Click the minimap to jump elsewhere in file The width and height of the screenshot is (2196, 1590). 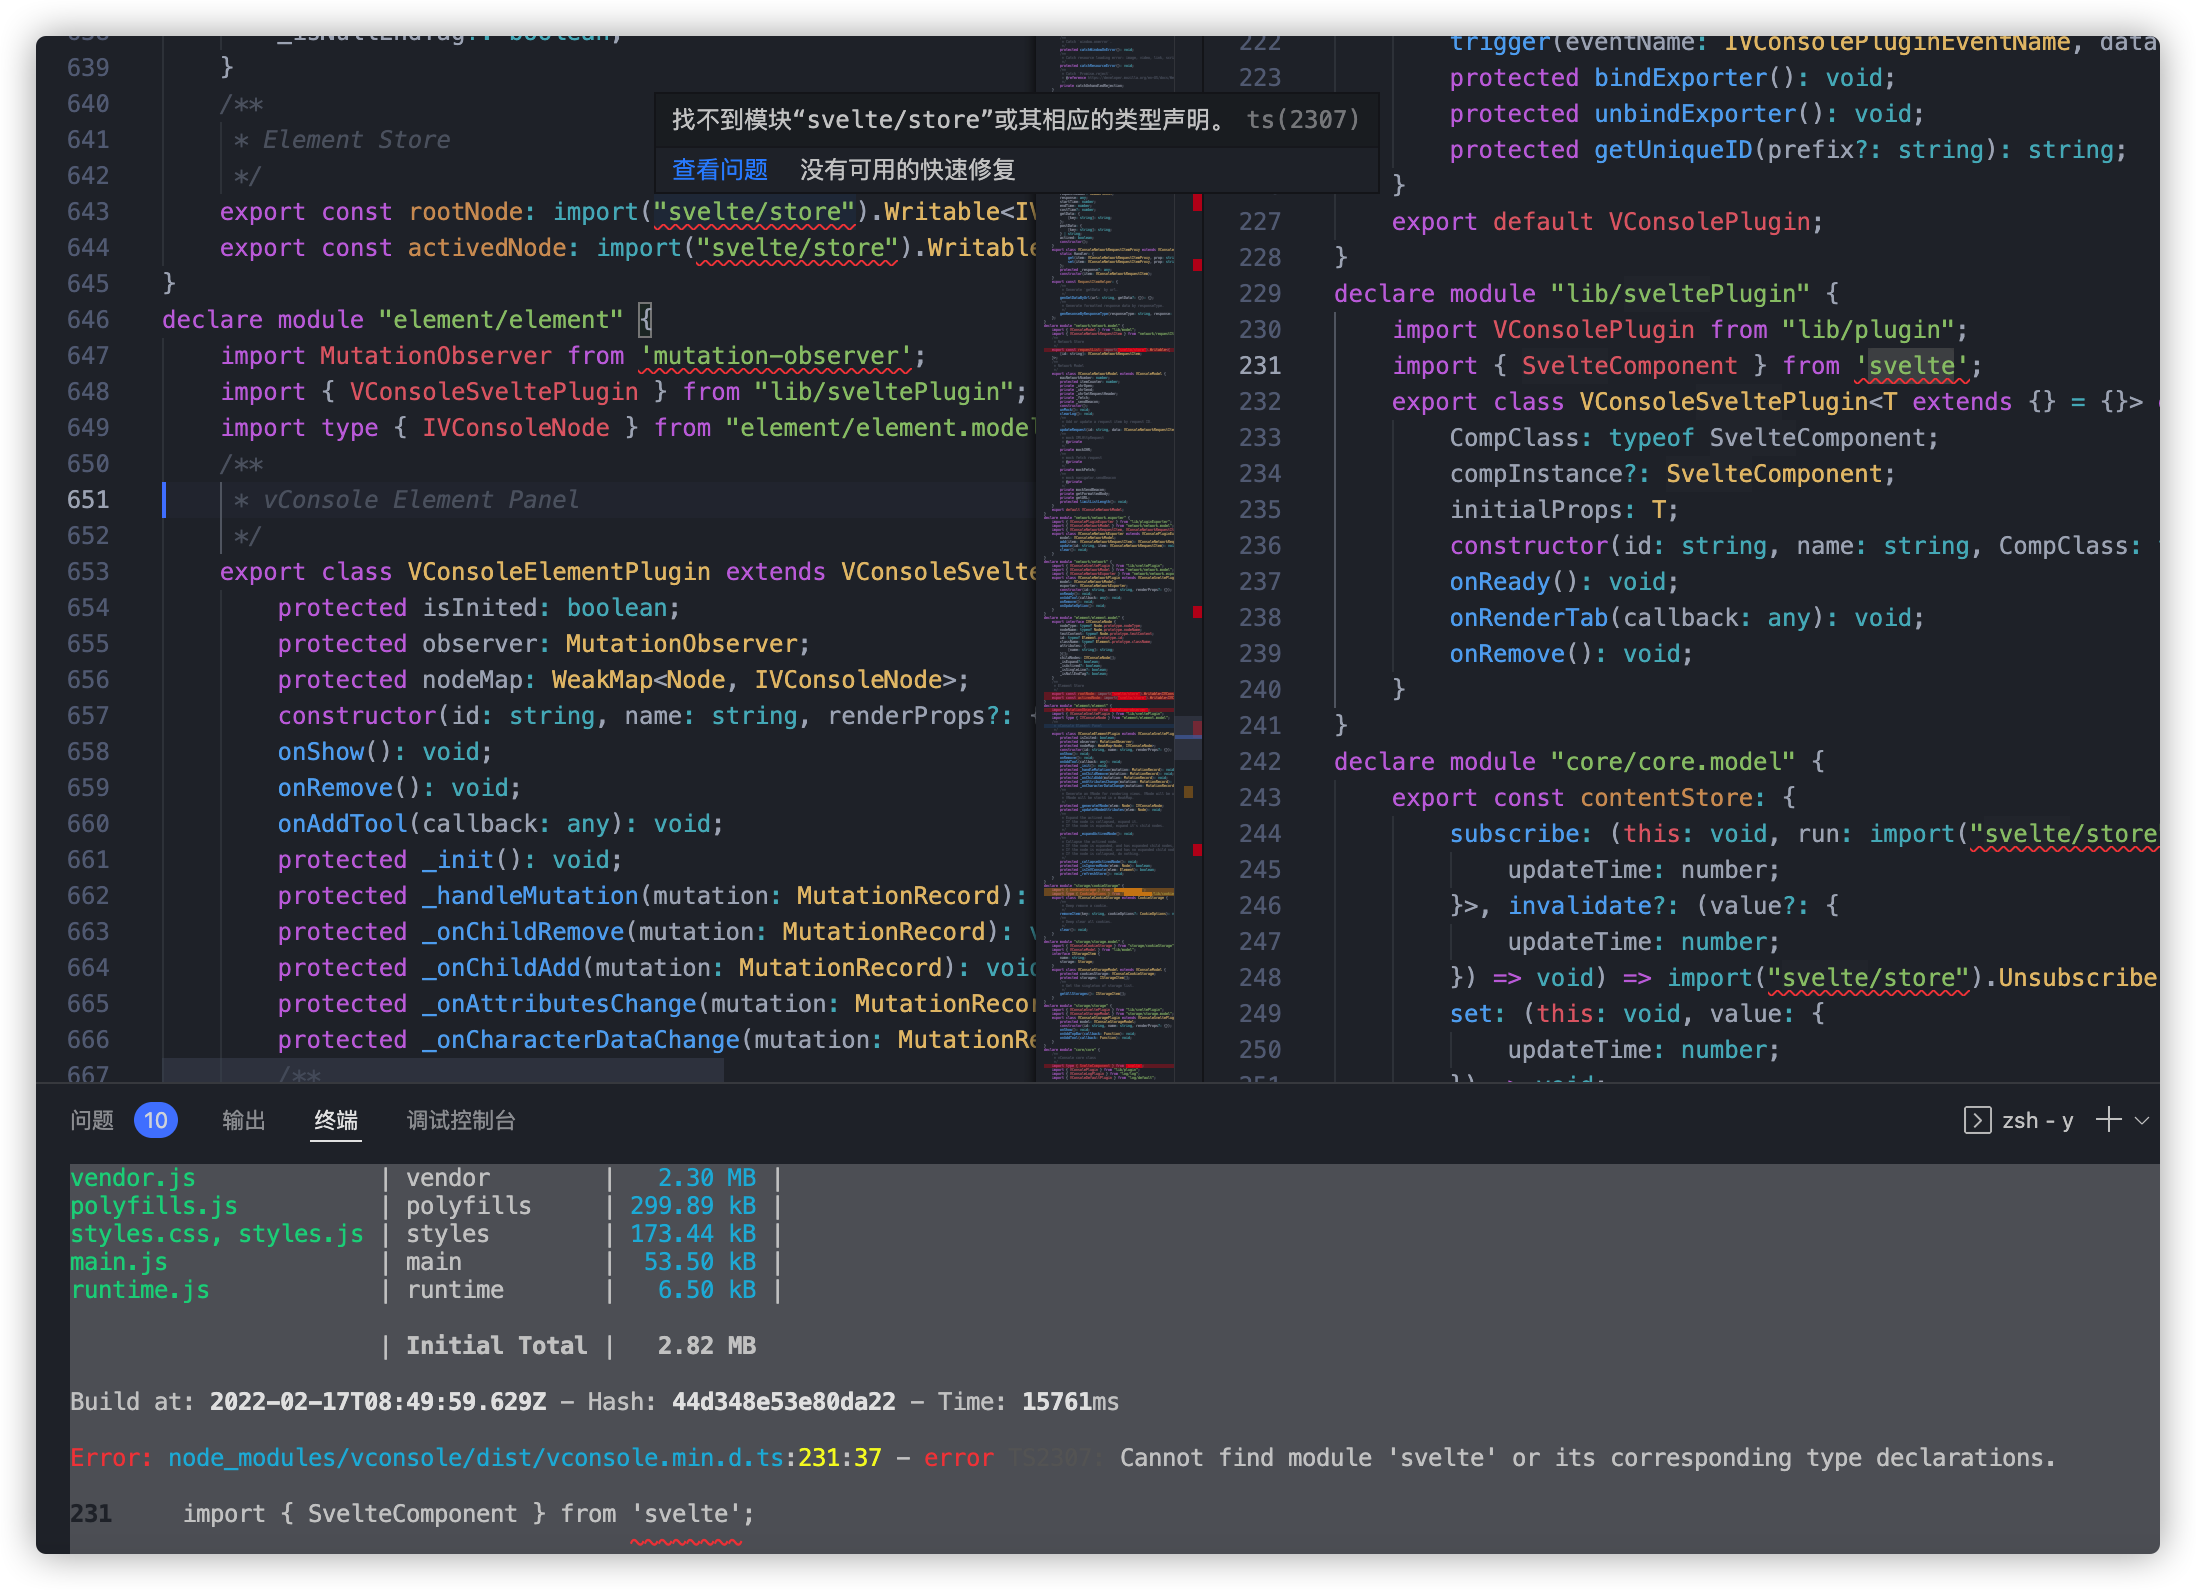click(1112, 600)
